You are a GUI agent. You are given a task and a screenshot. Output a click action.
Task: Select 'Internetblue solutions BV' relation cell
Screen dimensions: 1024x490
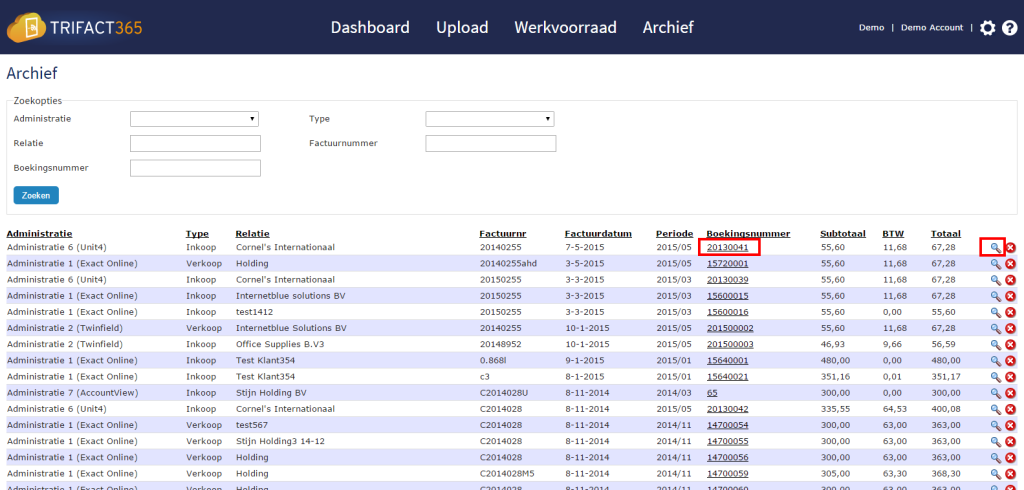coord(291,296)
